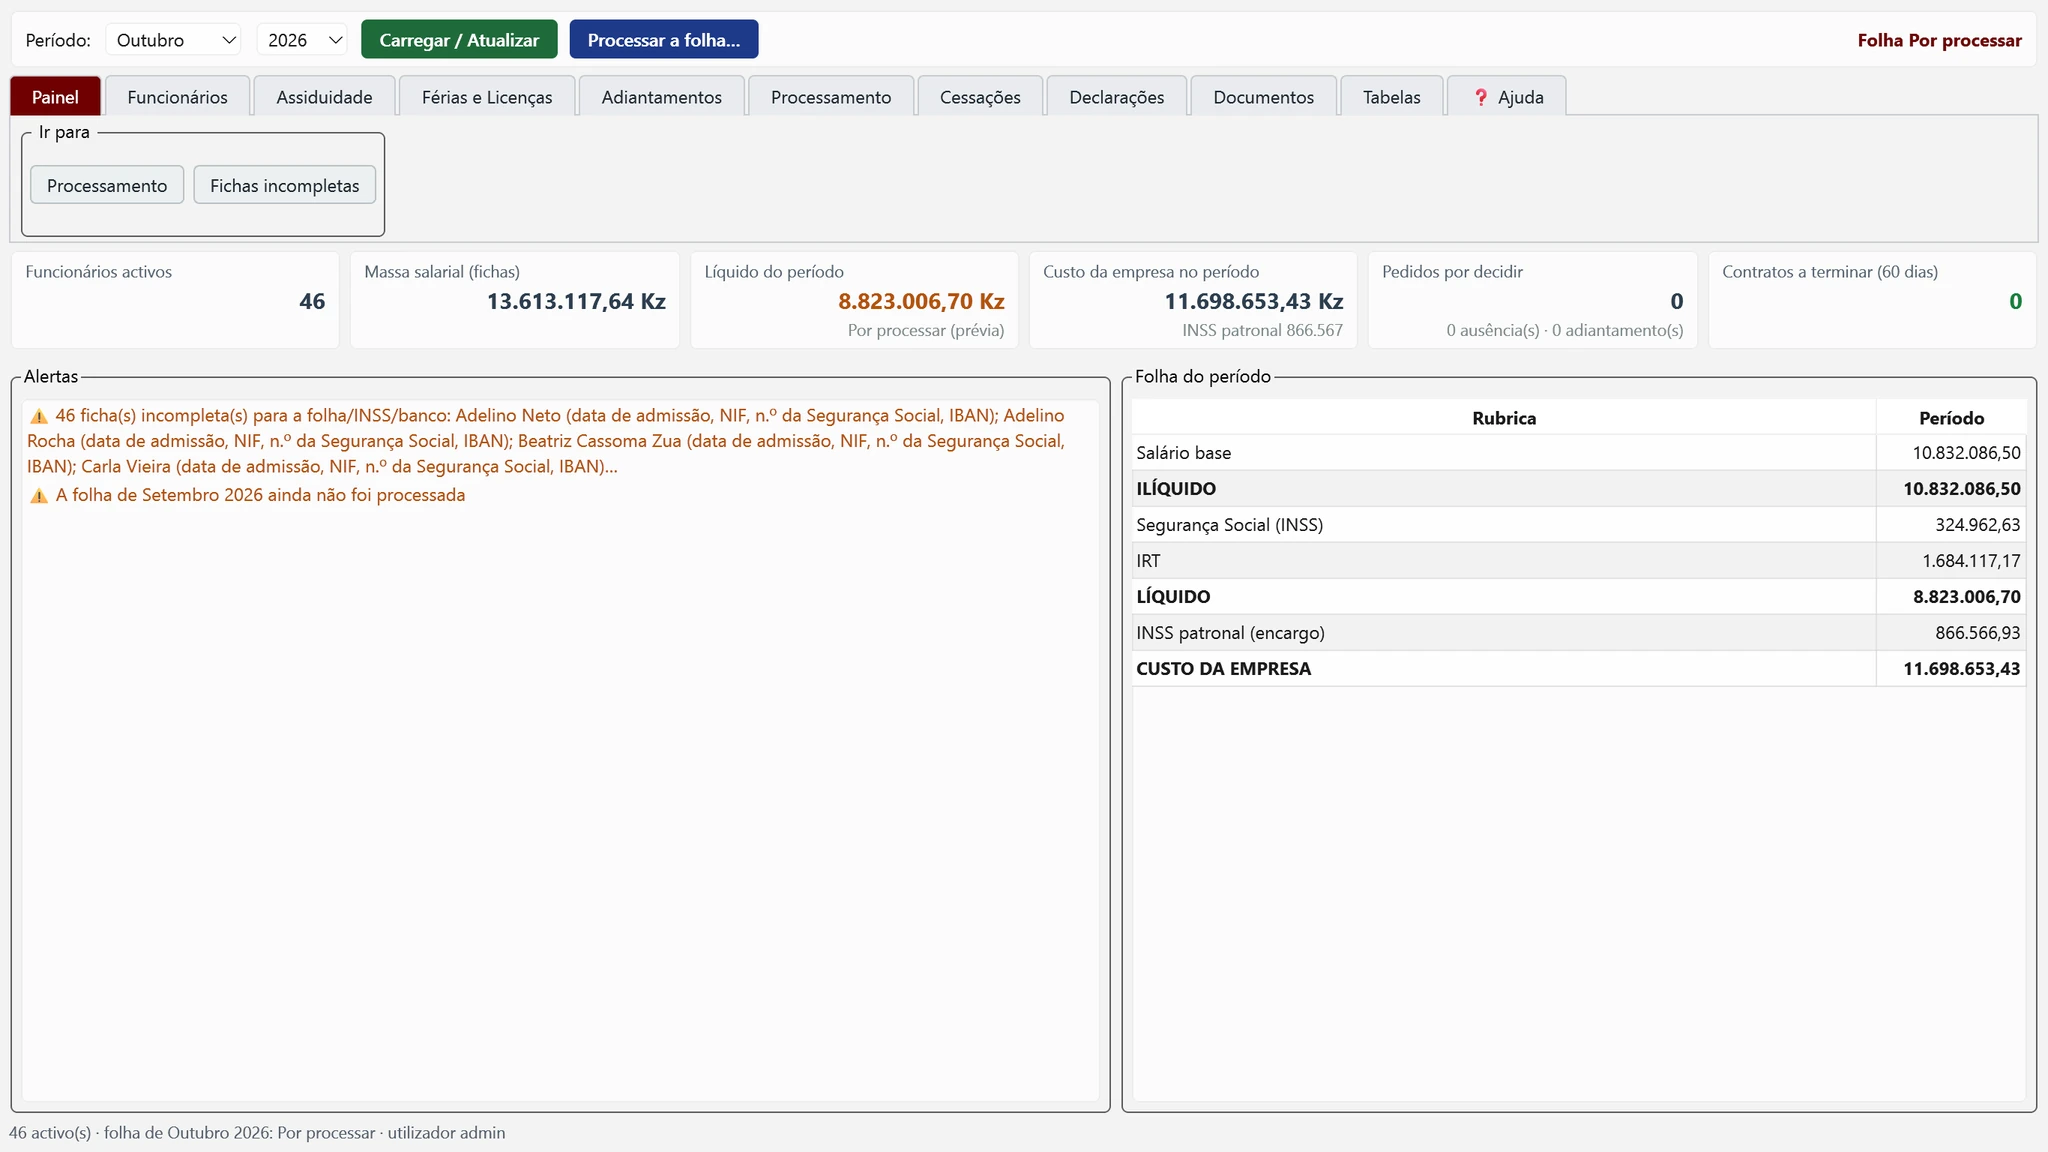Open the Documentos tab

[1263, 97]
